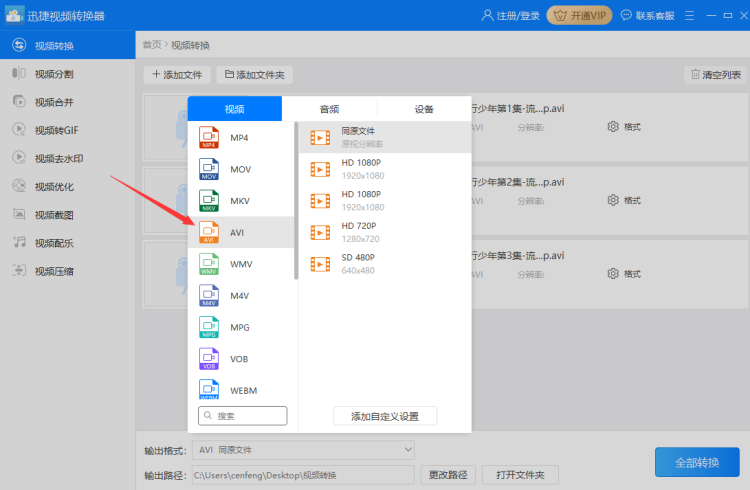This screenshot has height=490, width=750.
Task: Click the 输出路径 path field
Action: point(303,475)
